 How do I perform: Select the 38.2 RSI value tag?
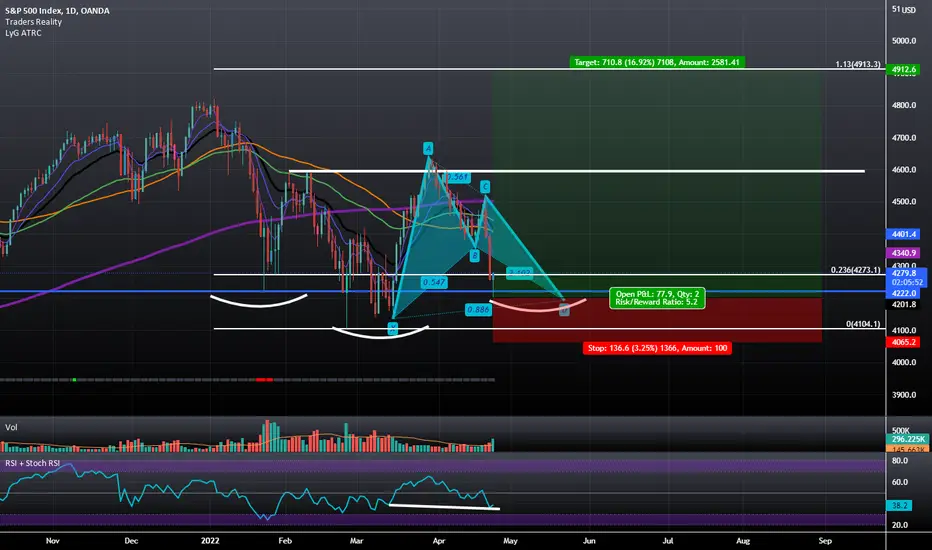[x=899, y=505]
